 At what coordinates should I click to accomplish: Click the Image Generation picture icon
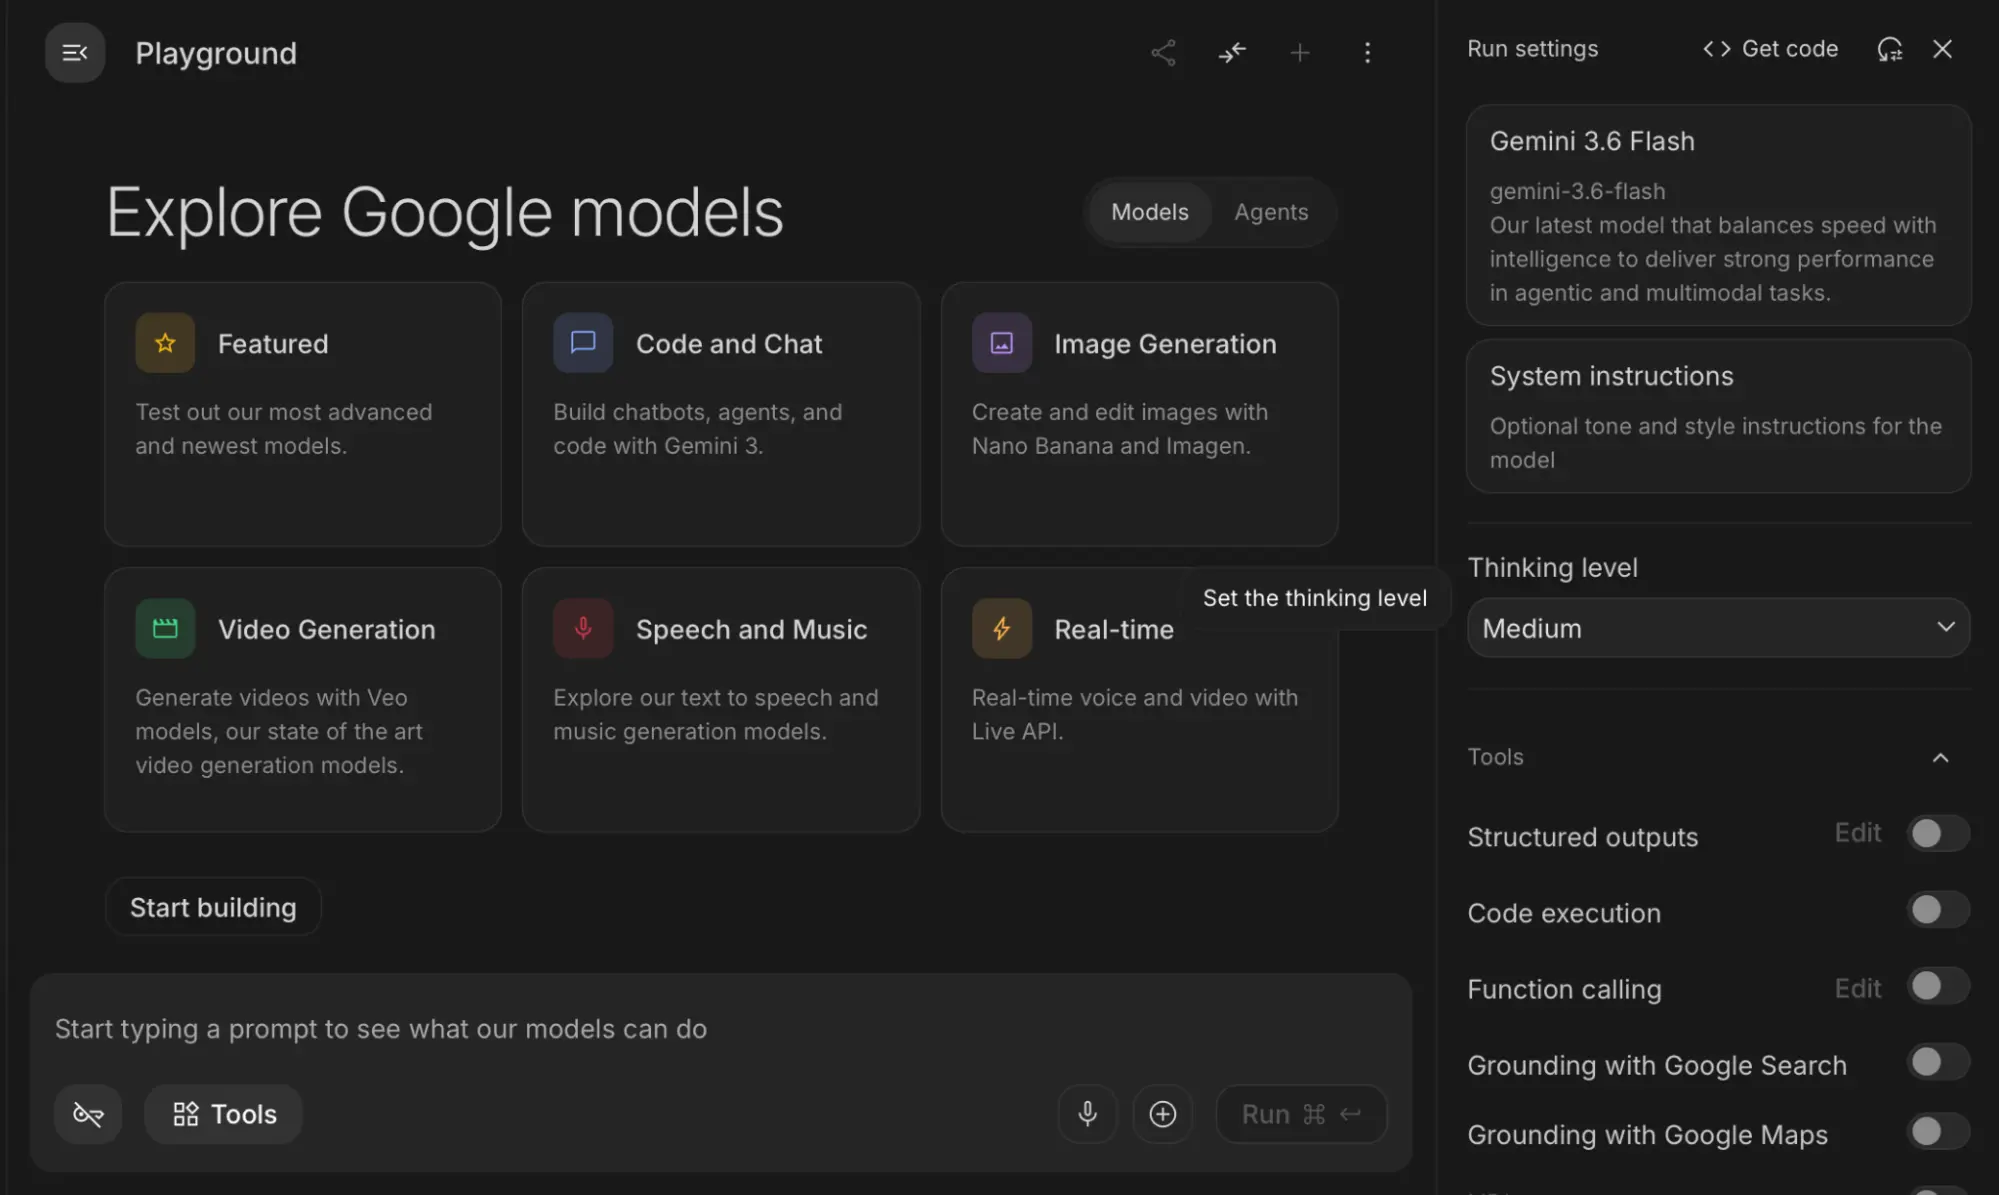tap(1001, 343)
